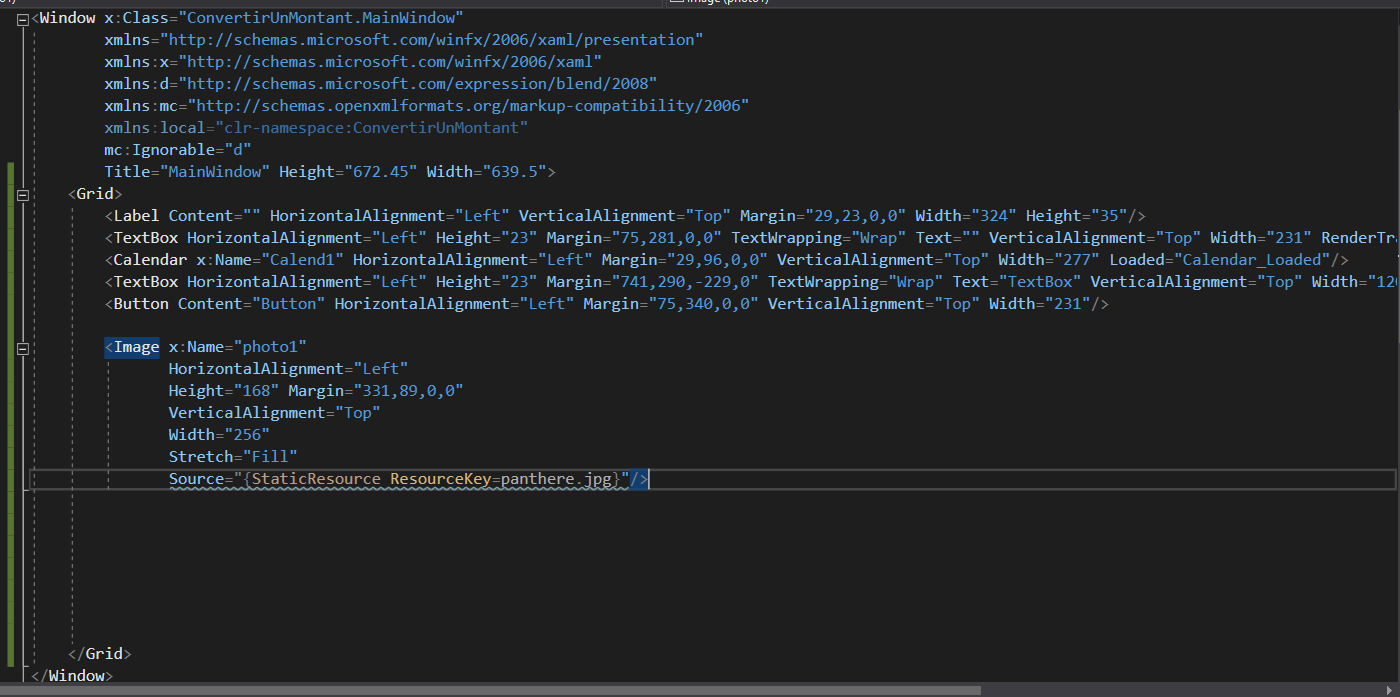Click the xmlns:mc markup-compatibility URL
This screenshot has height=697, width=1400.
coord(467,106)
